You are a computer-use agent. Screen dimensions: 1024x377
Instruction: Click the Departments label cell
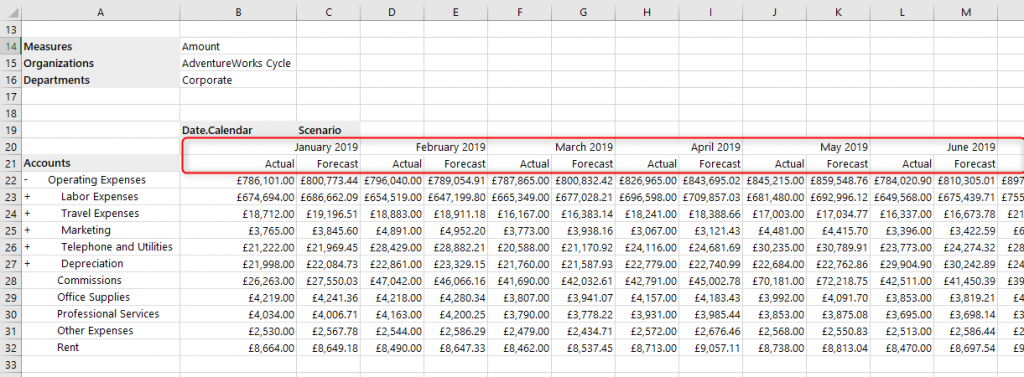[x=101, y=80]
